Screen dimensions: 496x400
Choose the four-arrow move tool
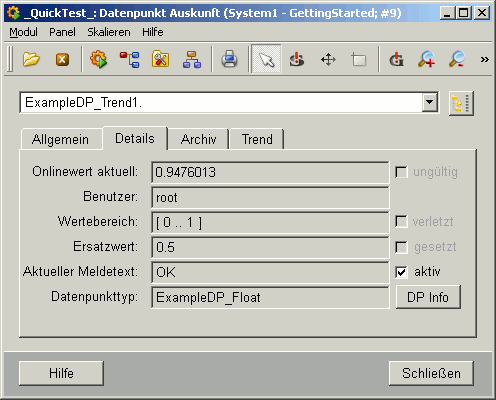(328, 60)
